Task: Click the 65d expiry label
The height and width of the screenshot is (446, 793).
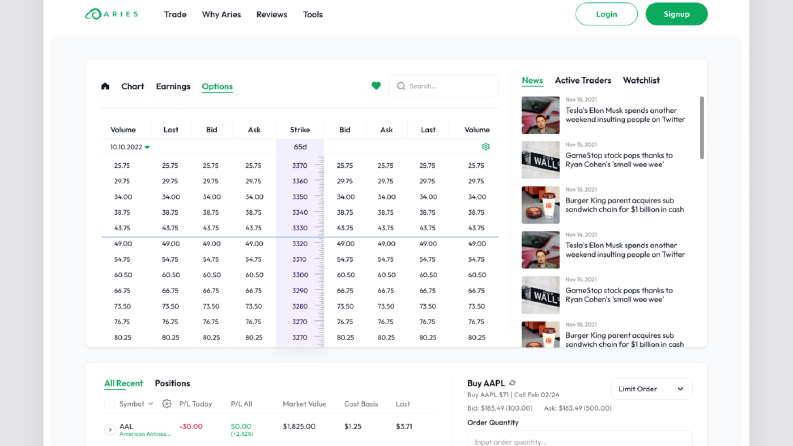Action: point(300,147)
